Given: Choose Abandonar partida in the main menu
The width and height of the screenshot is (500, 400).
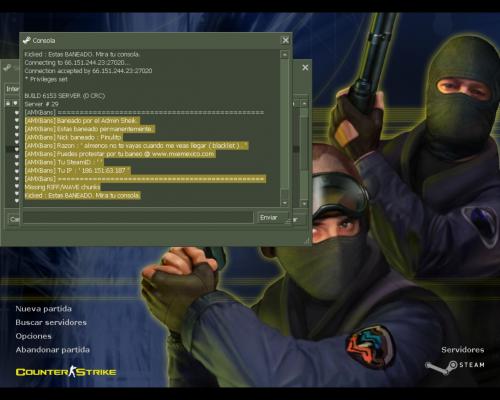Looking at the screenshot, I should click(x=53, y=350).
